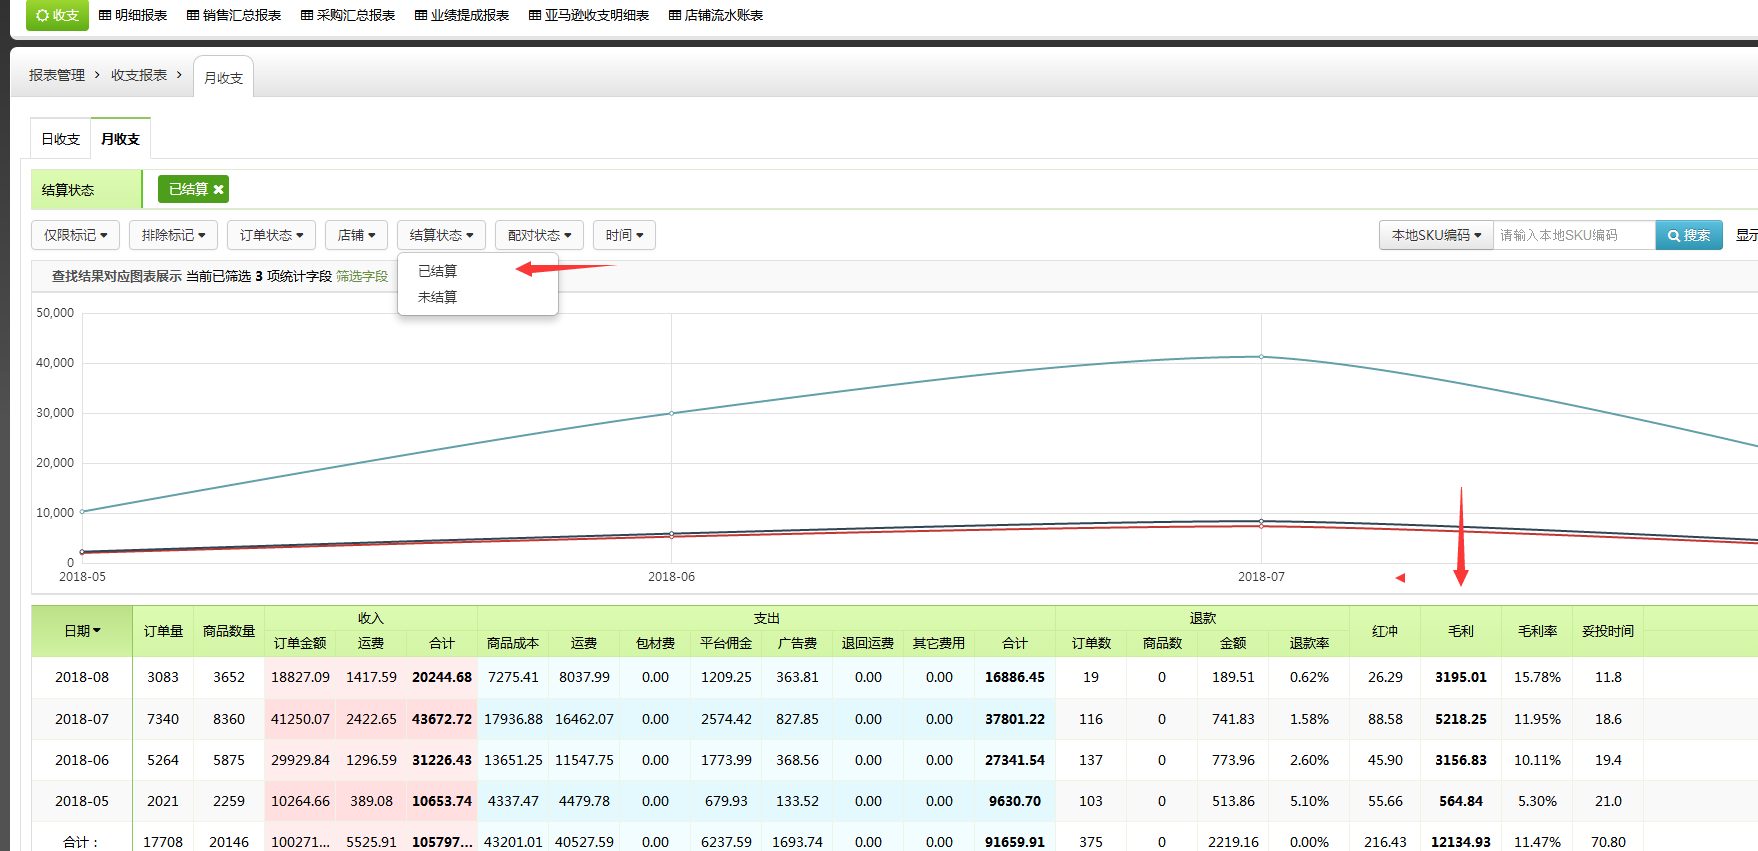This screenshot has width=1758, height=851.
Task: Click the 2018-06 blue line data point
Action: [x=671, y=413]
